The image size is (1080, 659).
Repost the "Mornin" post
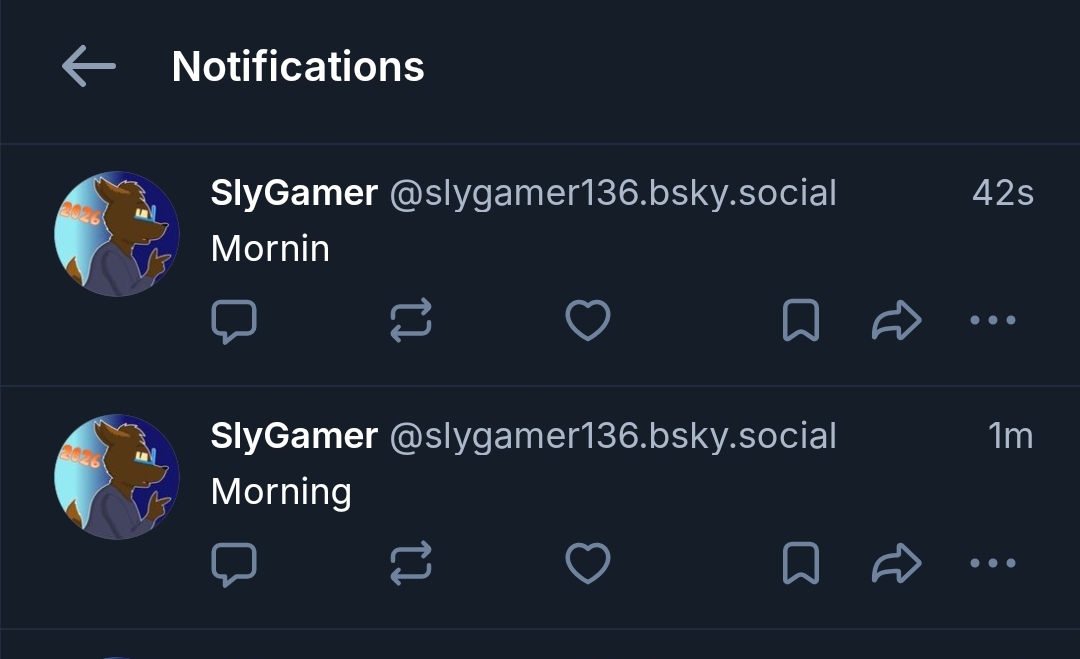coord(410,321)
